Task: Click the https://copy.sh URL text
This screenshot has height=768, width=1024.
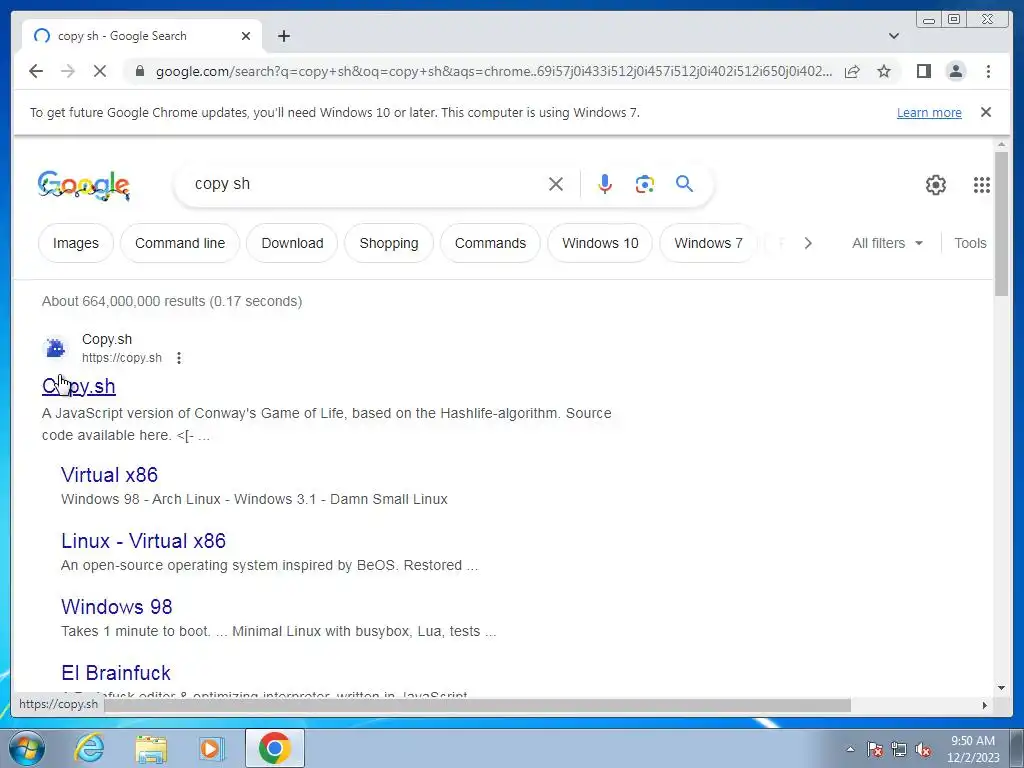Action: [121, 358]
